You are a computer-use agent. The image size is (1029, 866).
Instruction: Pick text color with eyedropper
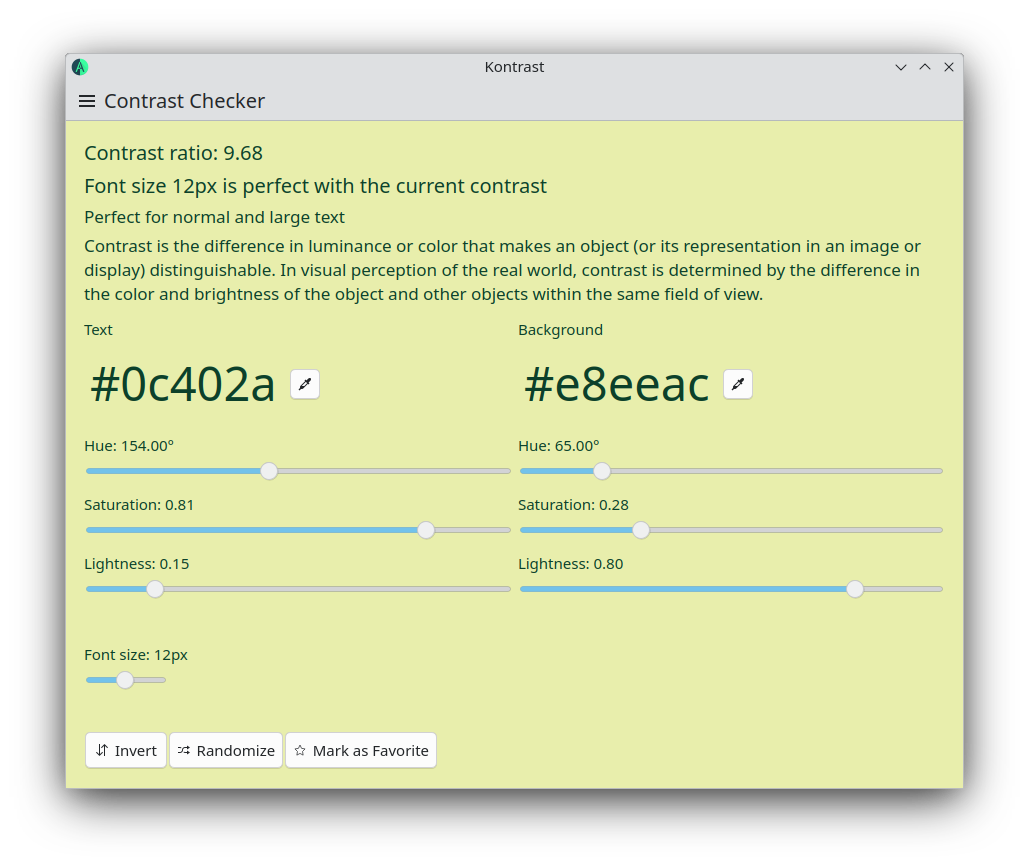click(x=305, y=384)
